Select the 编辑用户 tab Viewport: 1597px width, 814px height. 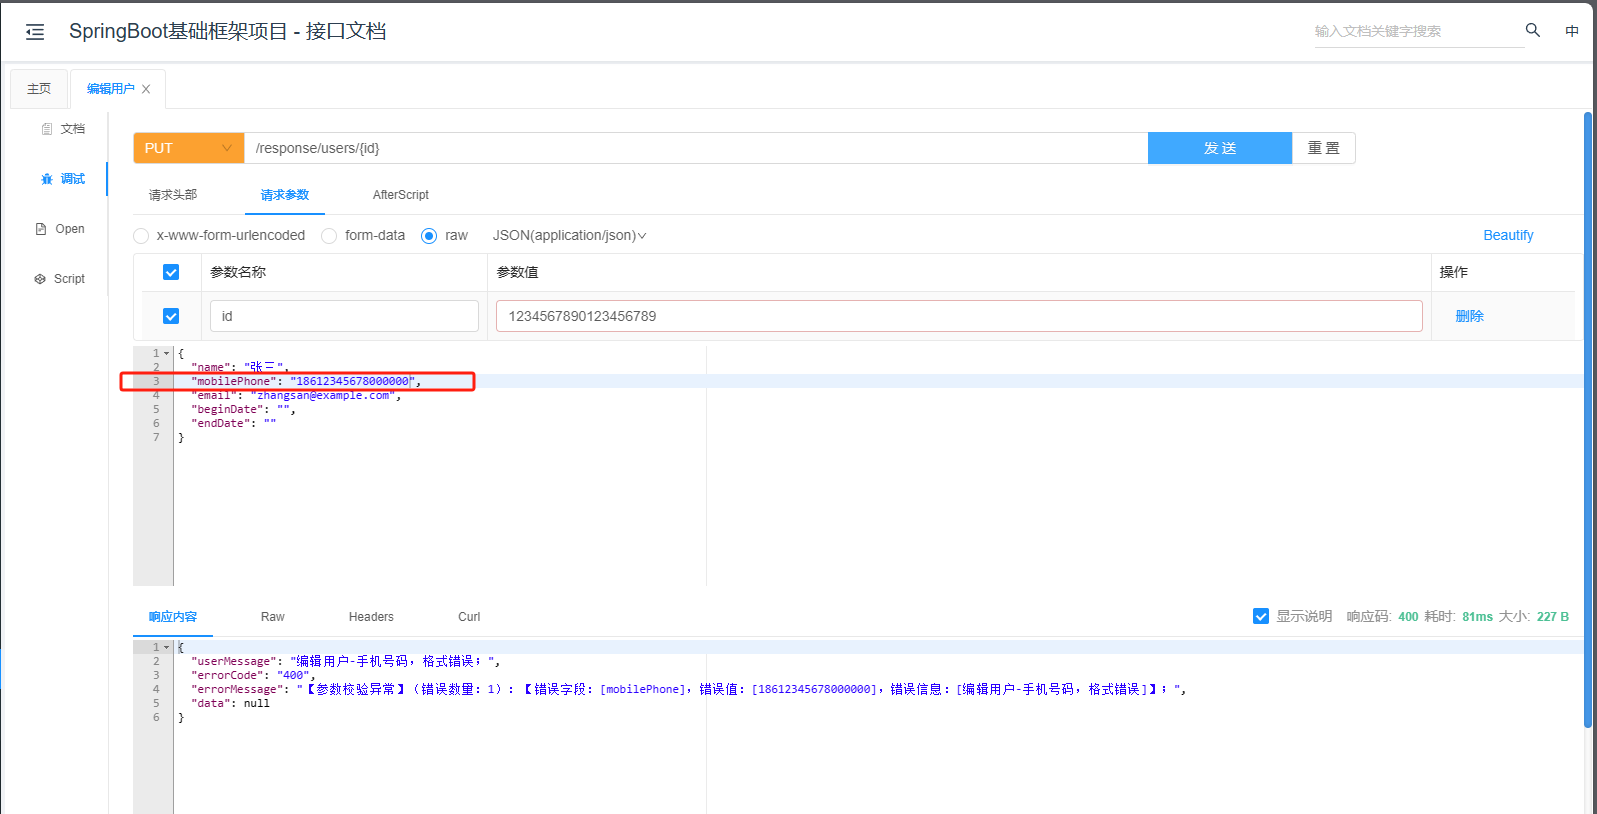click(x=110, y=89)
